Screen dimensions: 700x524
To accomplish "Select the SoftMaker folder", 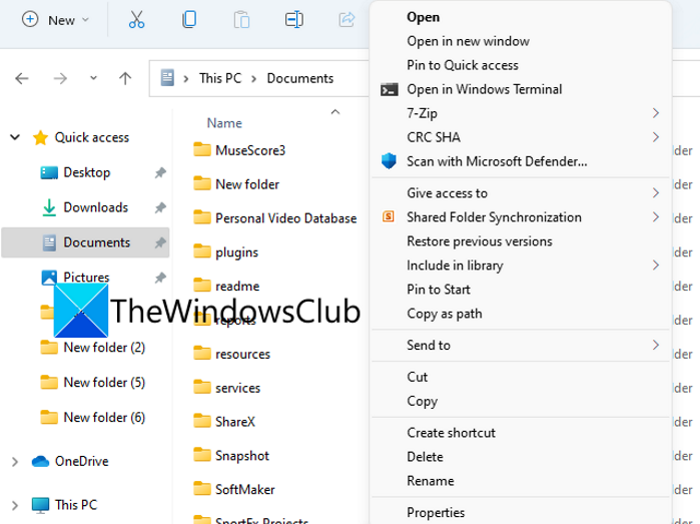I will [245, 490].
